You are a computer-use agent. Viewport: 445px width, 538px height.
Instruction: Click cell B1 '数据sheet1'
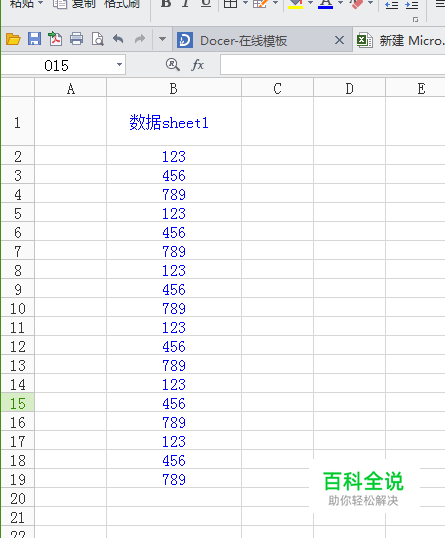pyautogui.click(x=174, y=121)
